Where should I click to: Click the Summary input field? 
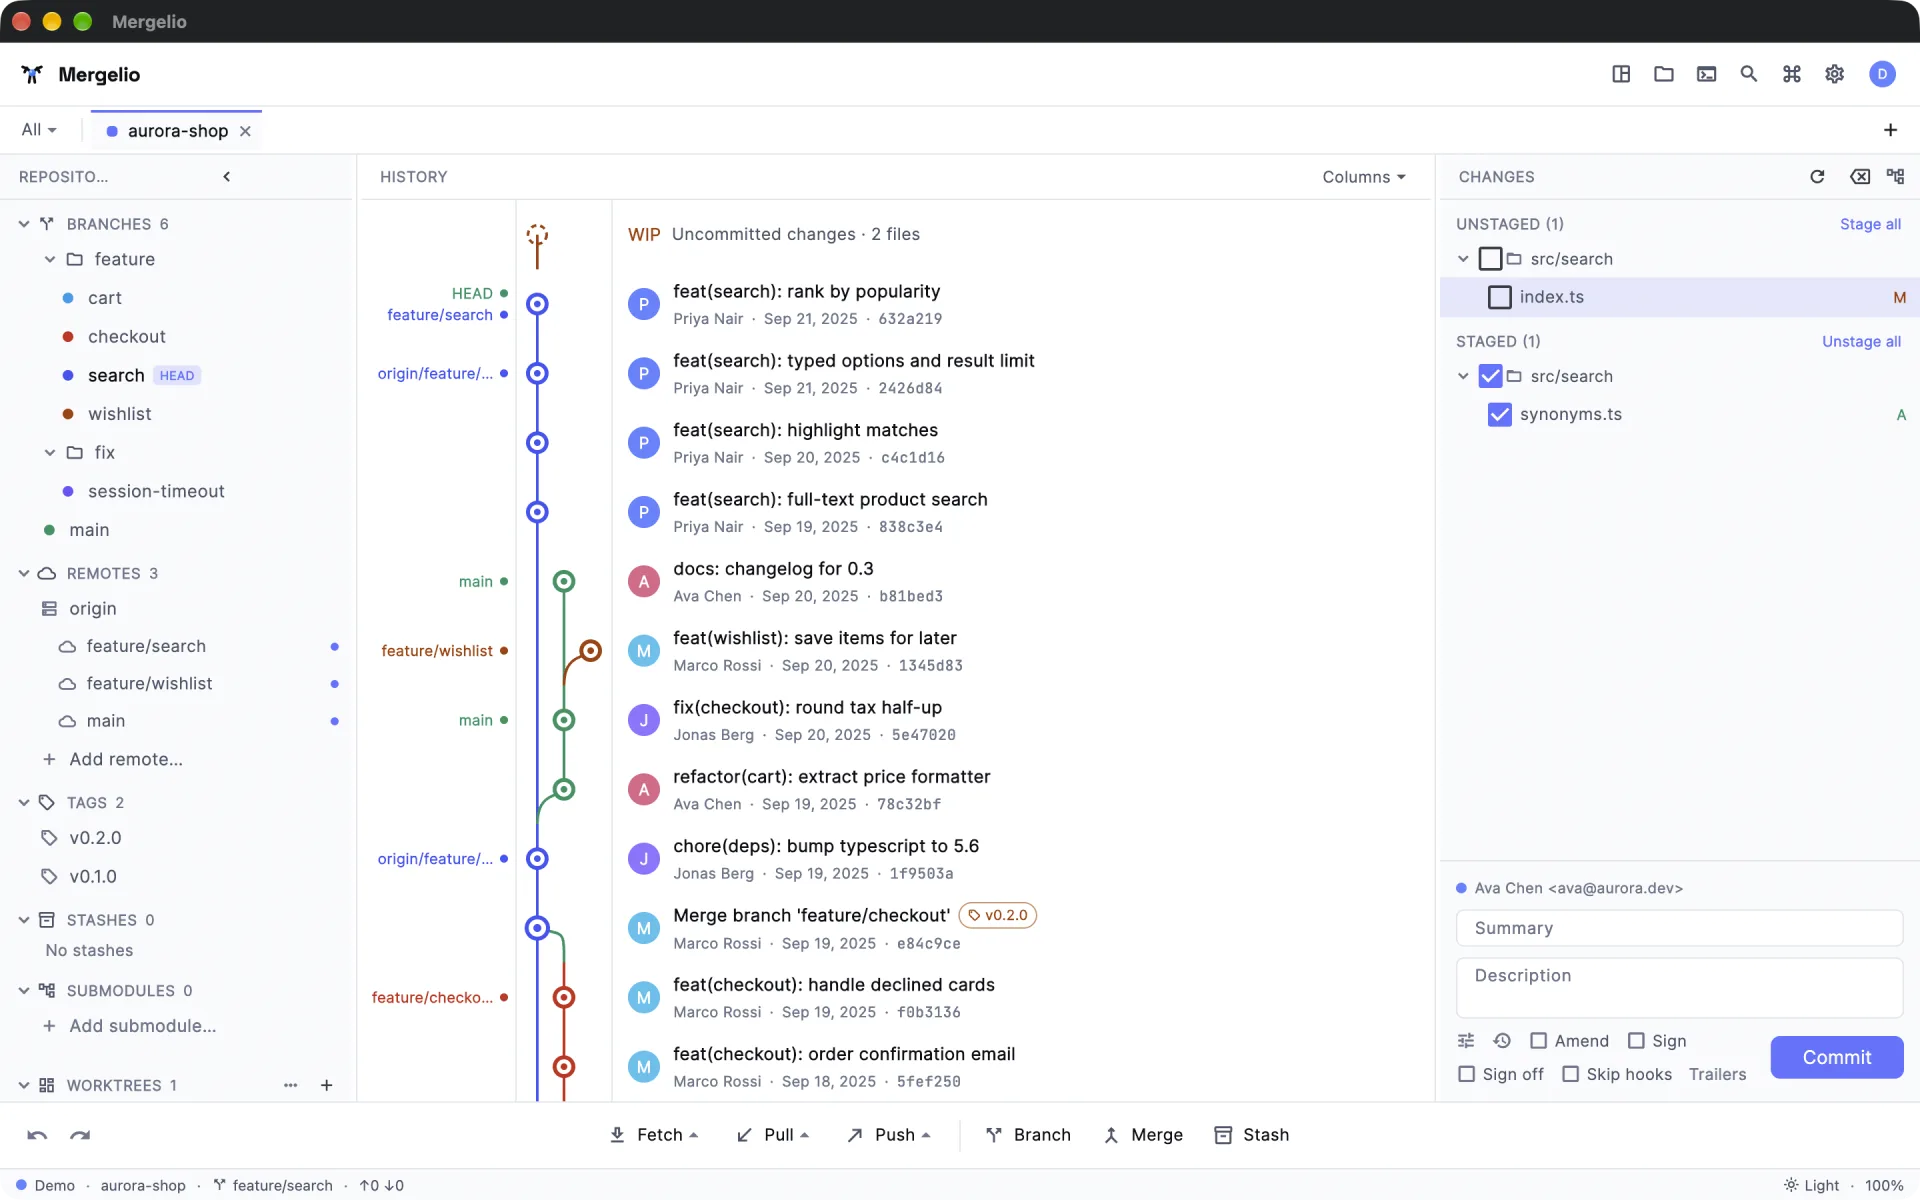[x=1679, y=928]
